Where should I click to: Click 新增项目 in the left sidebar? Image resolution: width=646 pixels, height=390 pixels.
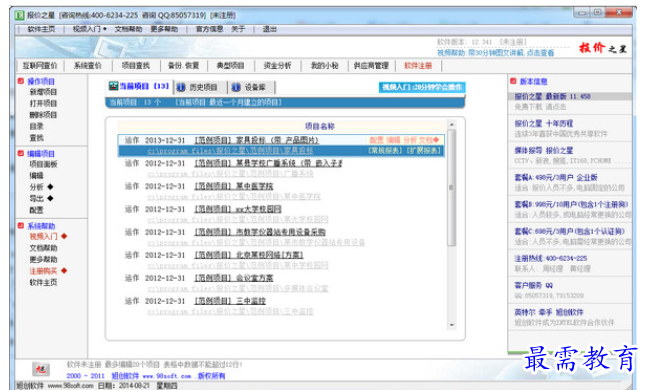pos(43,92)
